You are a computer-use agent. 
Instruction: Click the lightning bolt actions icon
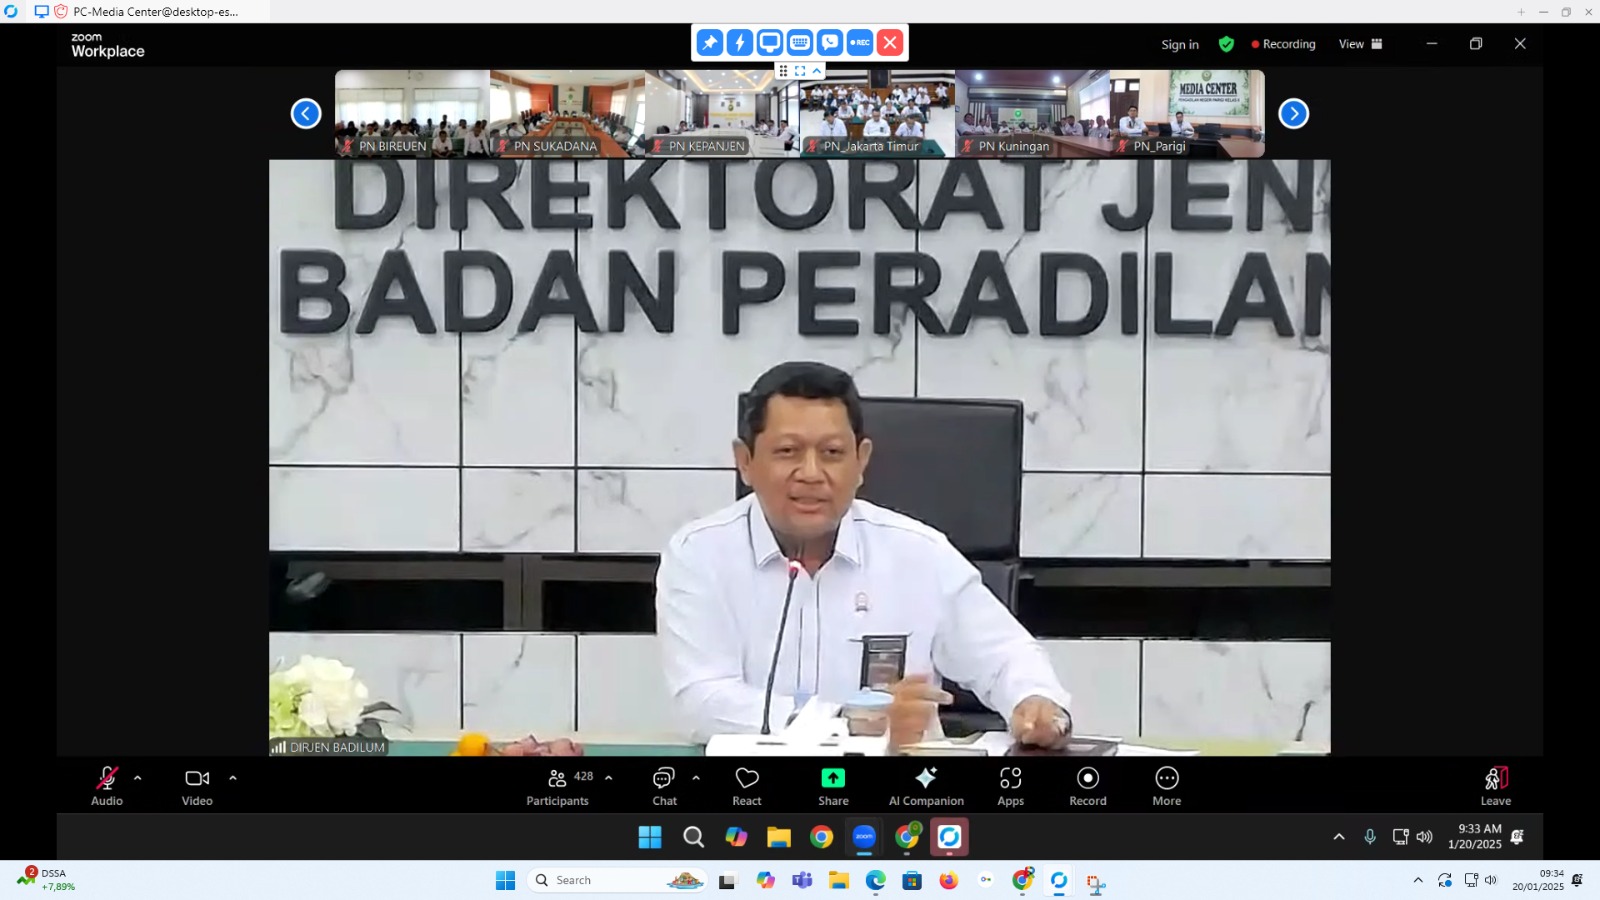[x=740, y=43]
